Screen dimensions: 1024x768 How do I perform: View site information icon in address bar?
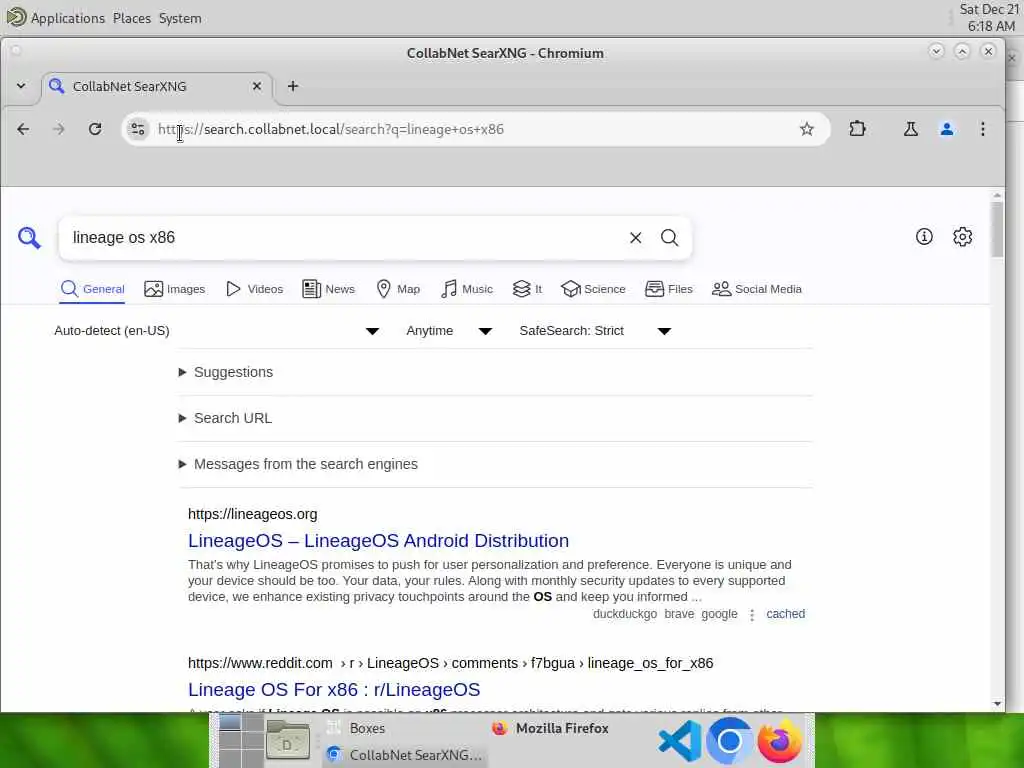(138, 129)
